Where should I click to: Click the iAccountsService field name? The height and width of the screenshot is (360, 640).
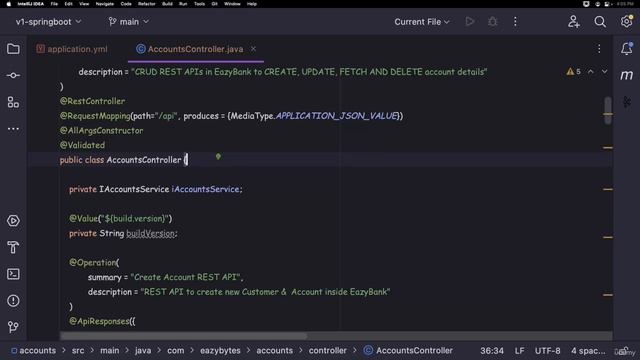tap(205, 189)
